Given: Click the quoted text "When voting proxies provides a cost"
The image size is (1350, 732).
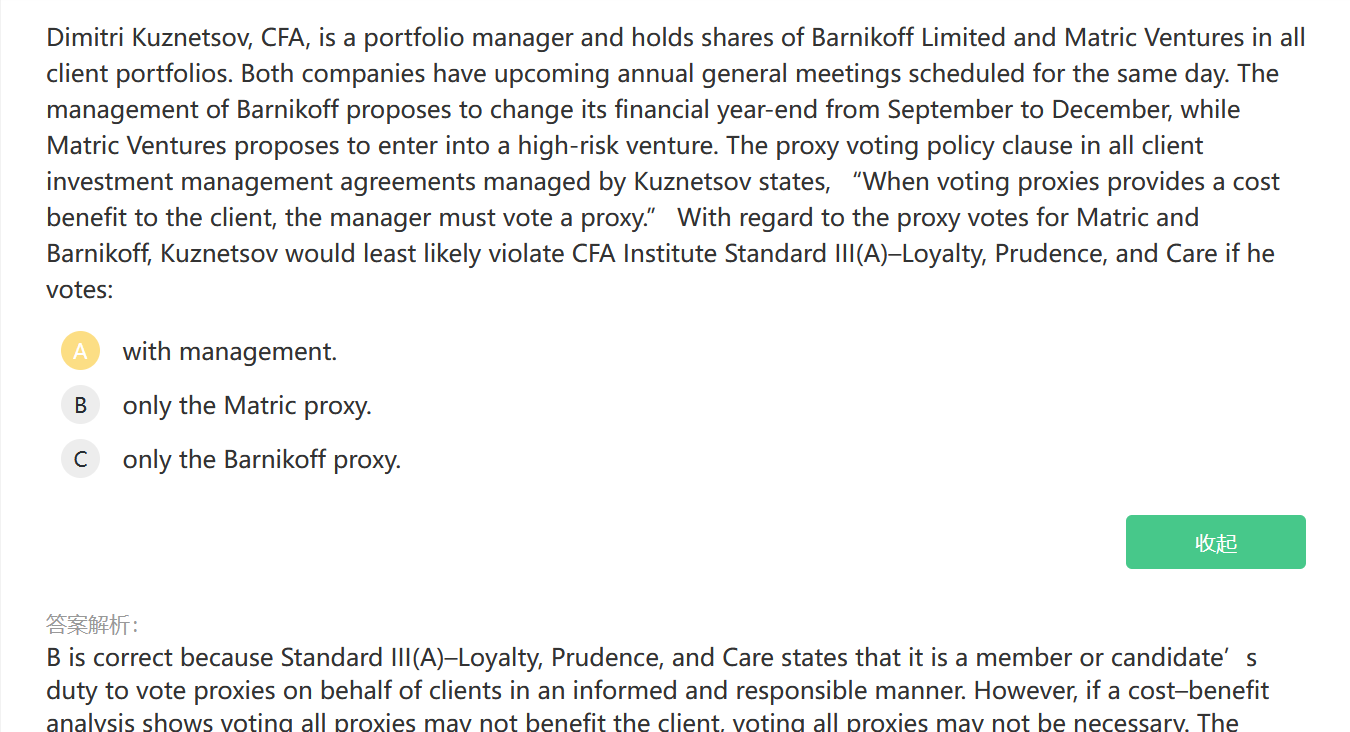Looking at the screenshot, I should (1070, 182).
